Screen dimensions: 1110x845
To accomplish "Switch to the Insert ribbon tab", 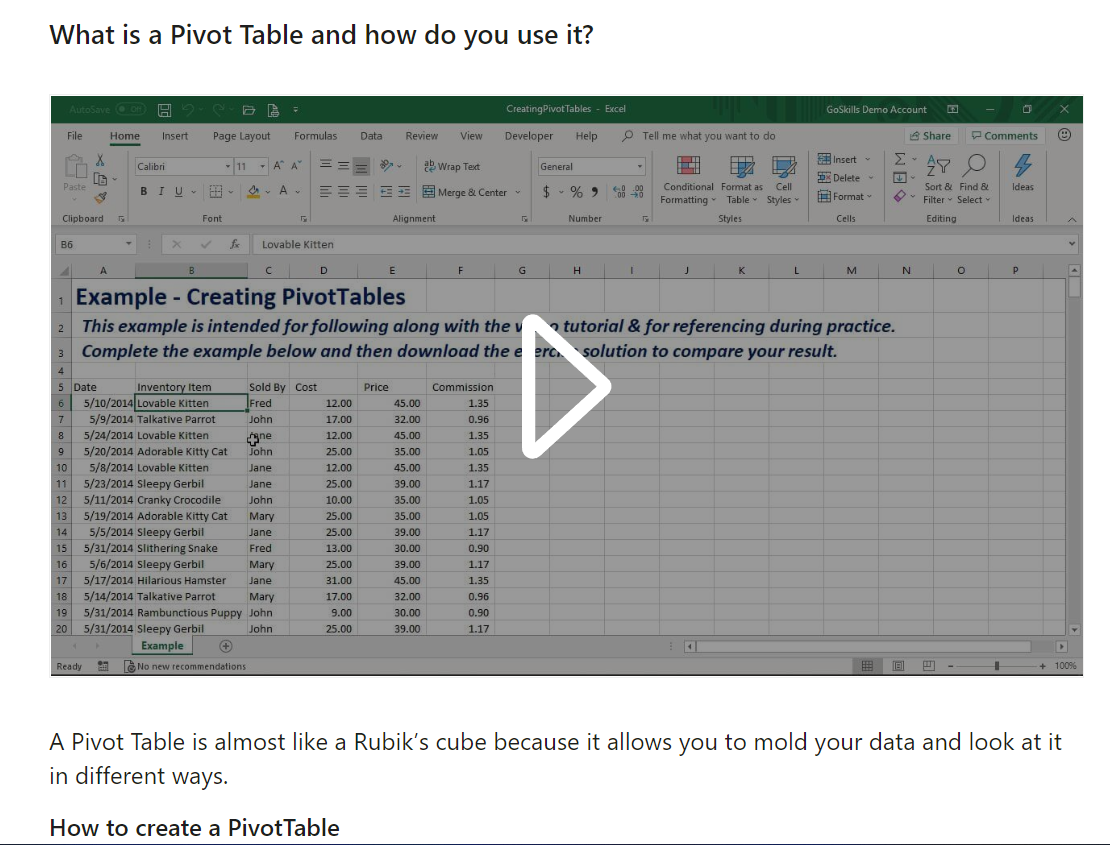I will click(x=175, y=136).
